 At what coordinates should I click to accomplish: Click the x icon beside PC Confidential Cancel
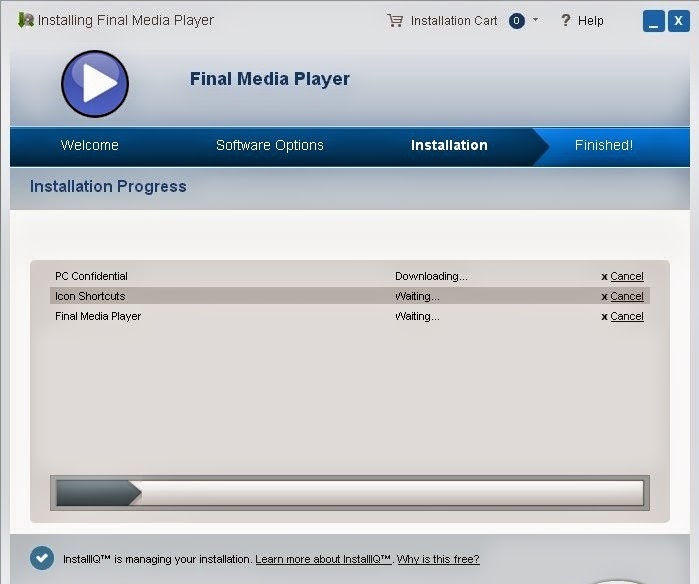(604, 277)
